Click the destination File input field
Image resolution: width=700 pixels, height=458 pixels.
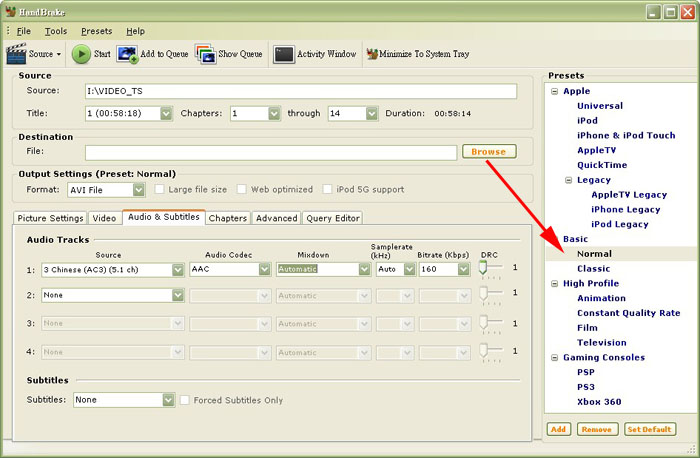[x=270, y=152]
